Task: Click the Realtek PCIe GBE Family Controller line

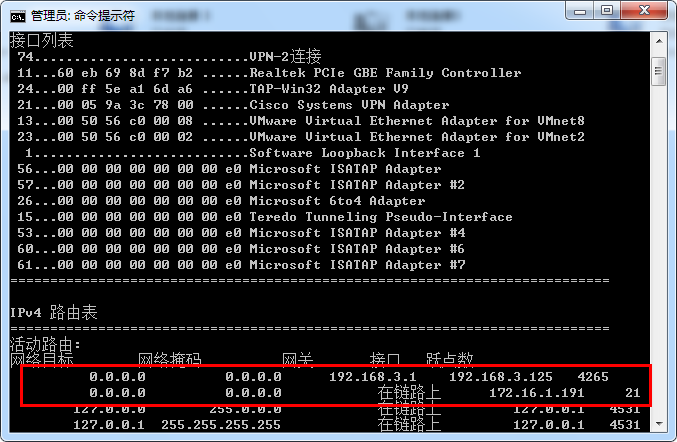Action: 385,73
